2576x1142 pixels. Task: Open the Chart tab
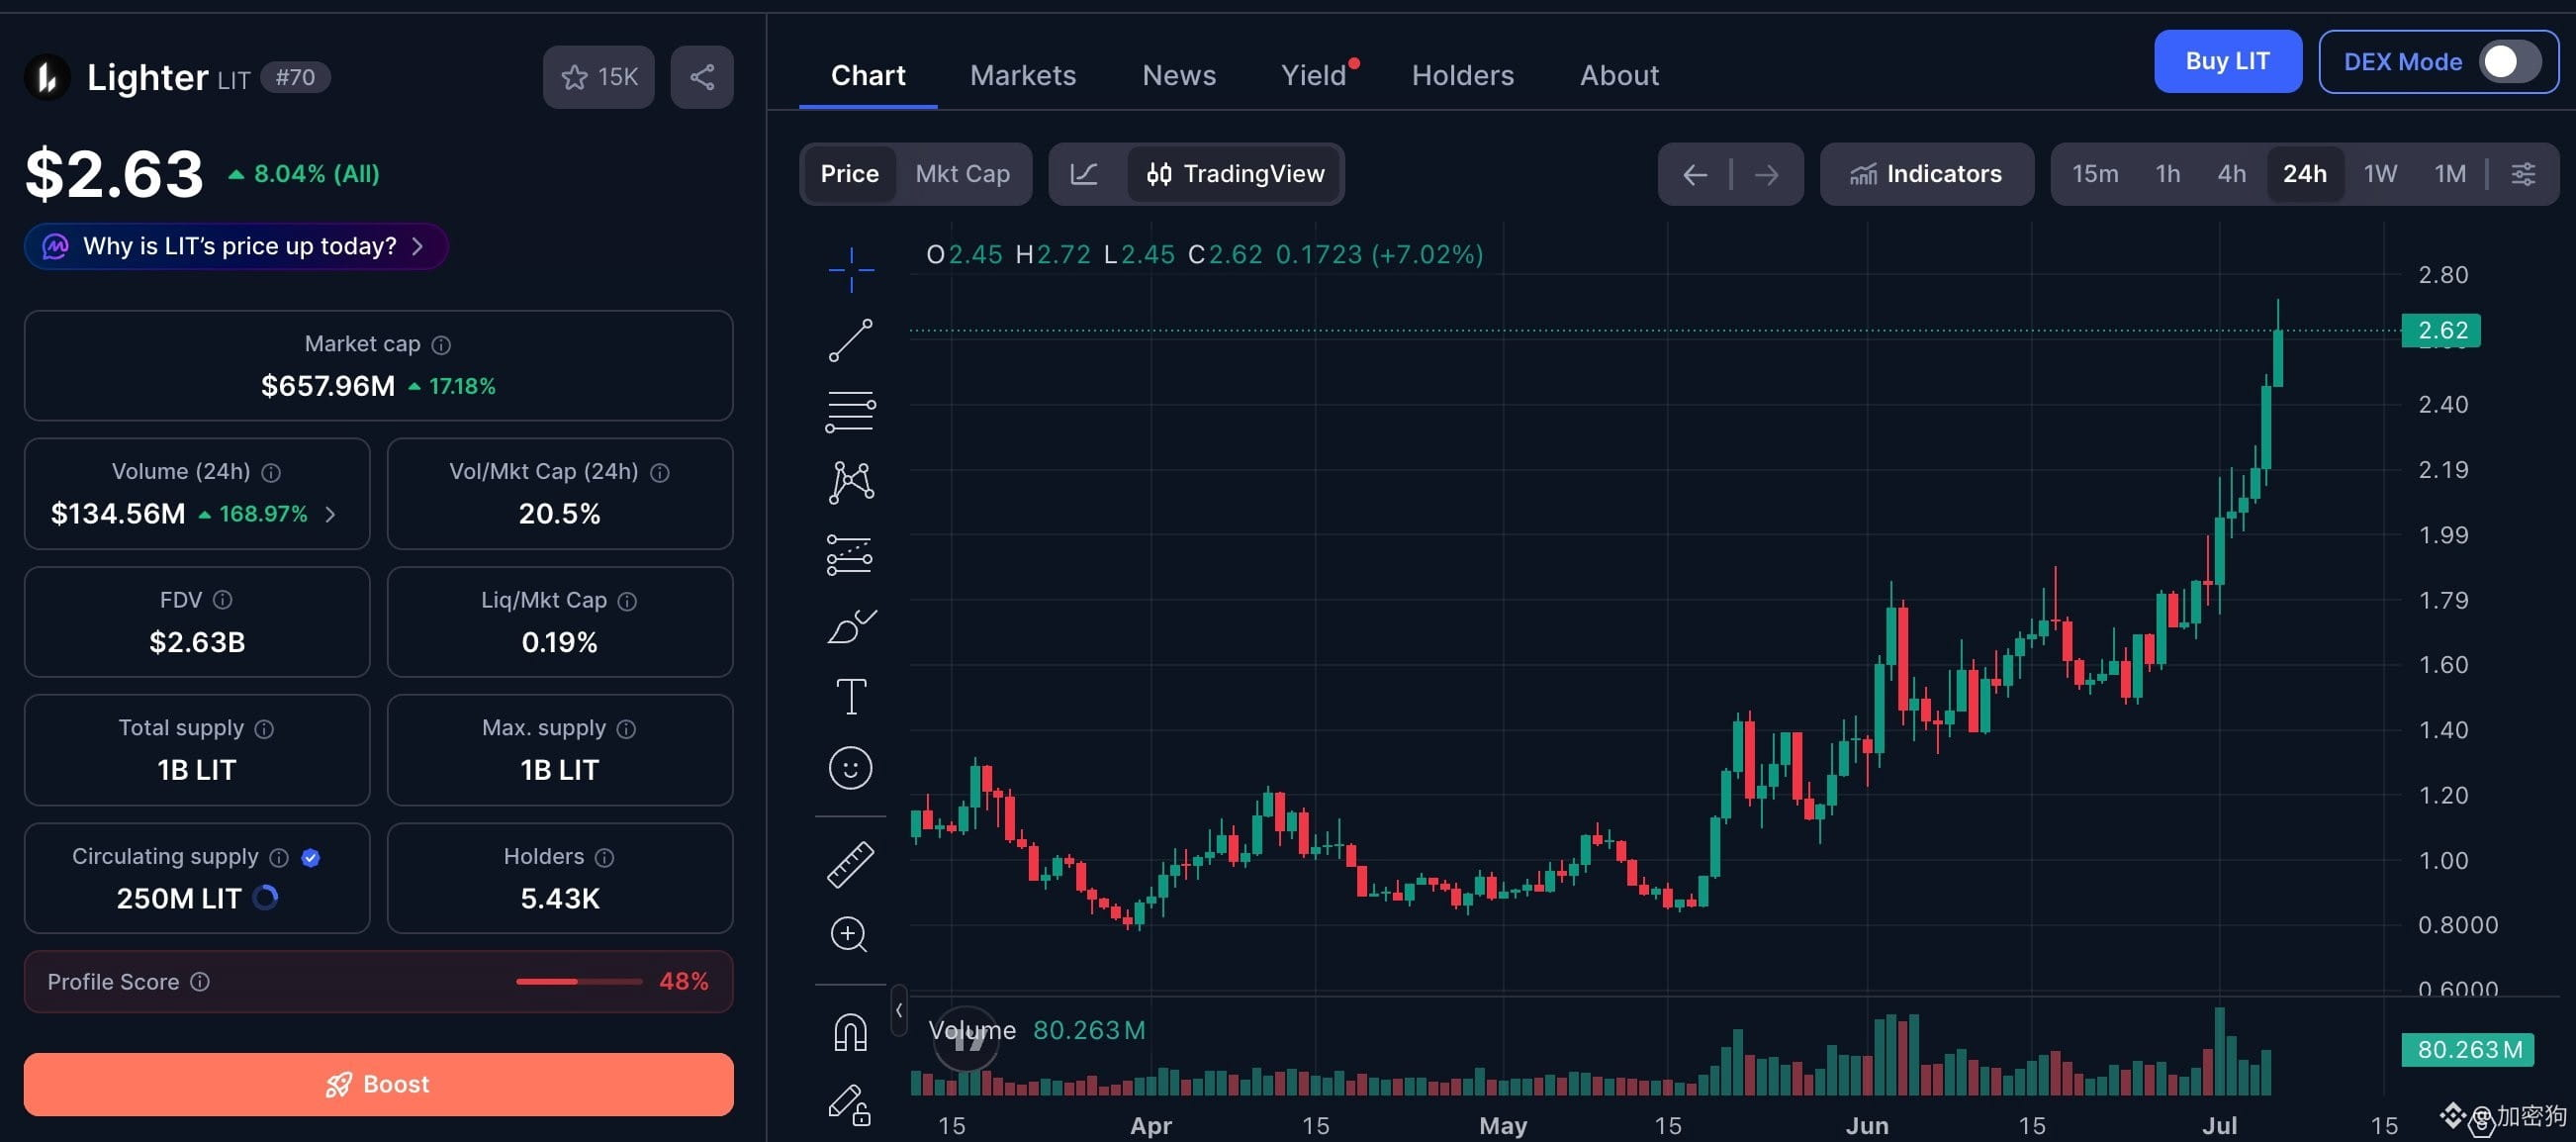(x=868, y=76)
